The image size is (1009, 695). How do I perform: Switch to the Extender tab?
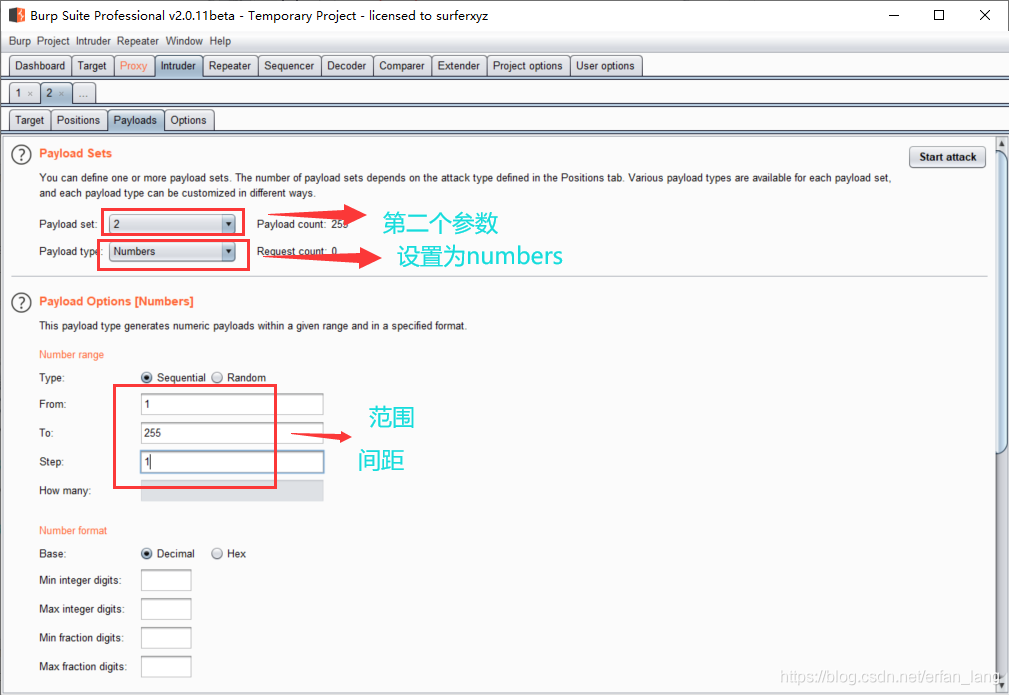459,66
